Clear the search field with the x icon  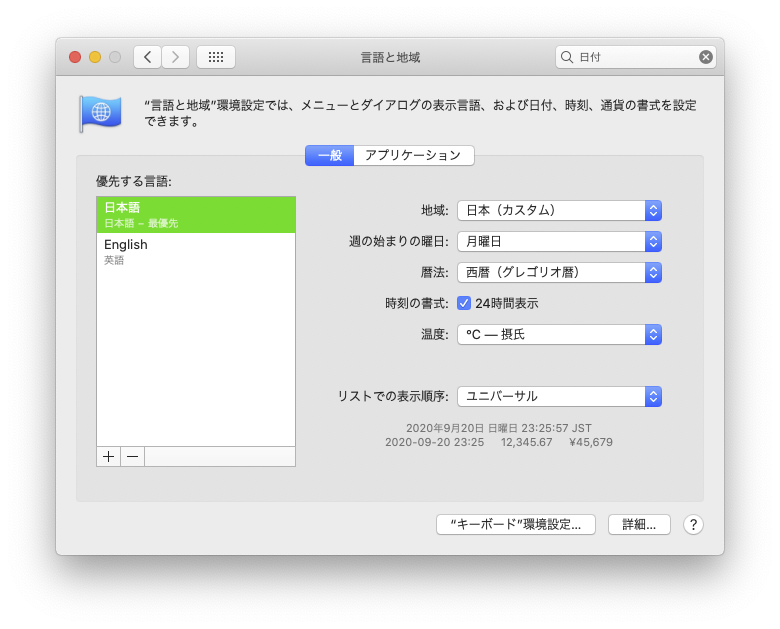pyautogui.click(x=705, y=57)
